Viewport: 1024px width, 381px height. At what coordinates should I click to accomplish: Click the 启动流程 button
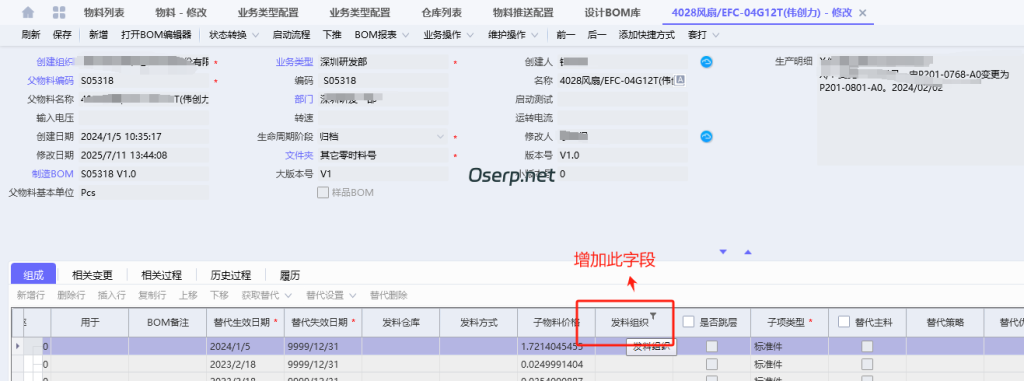(x=291, y=35)
